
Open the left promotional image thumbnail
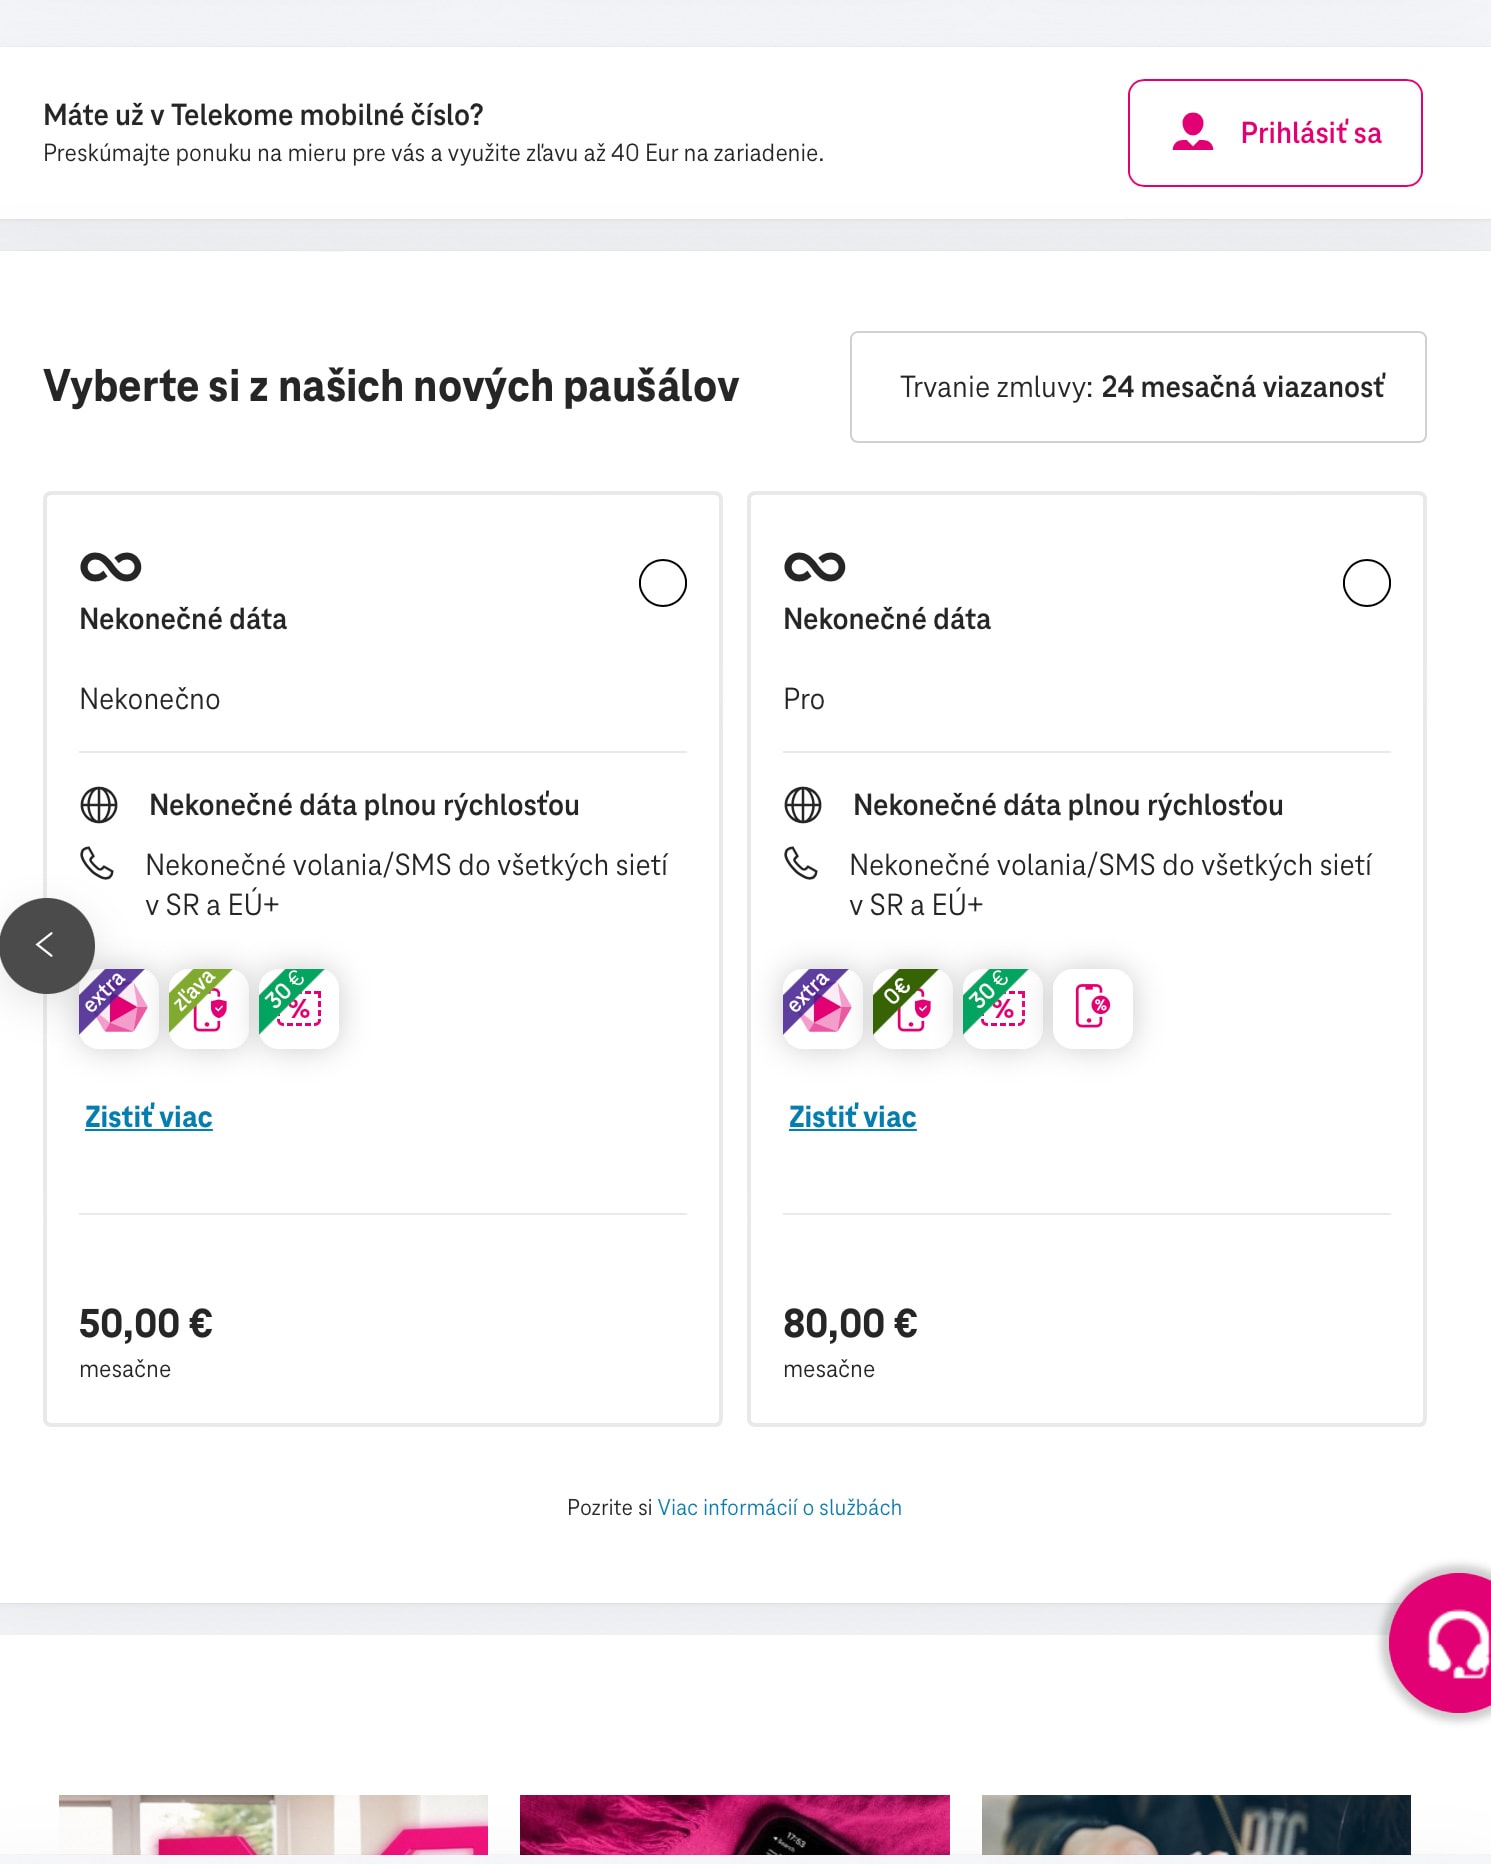click(274, 1825)
